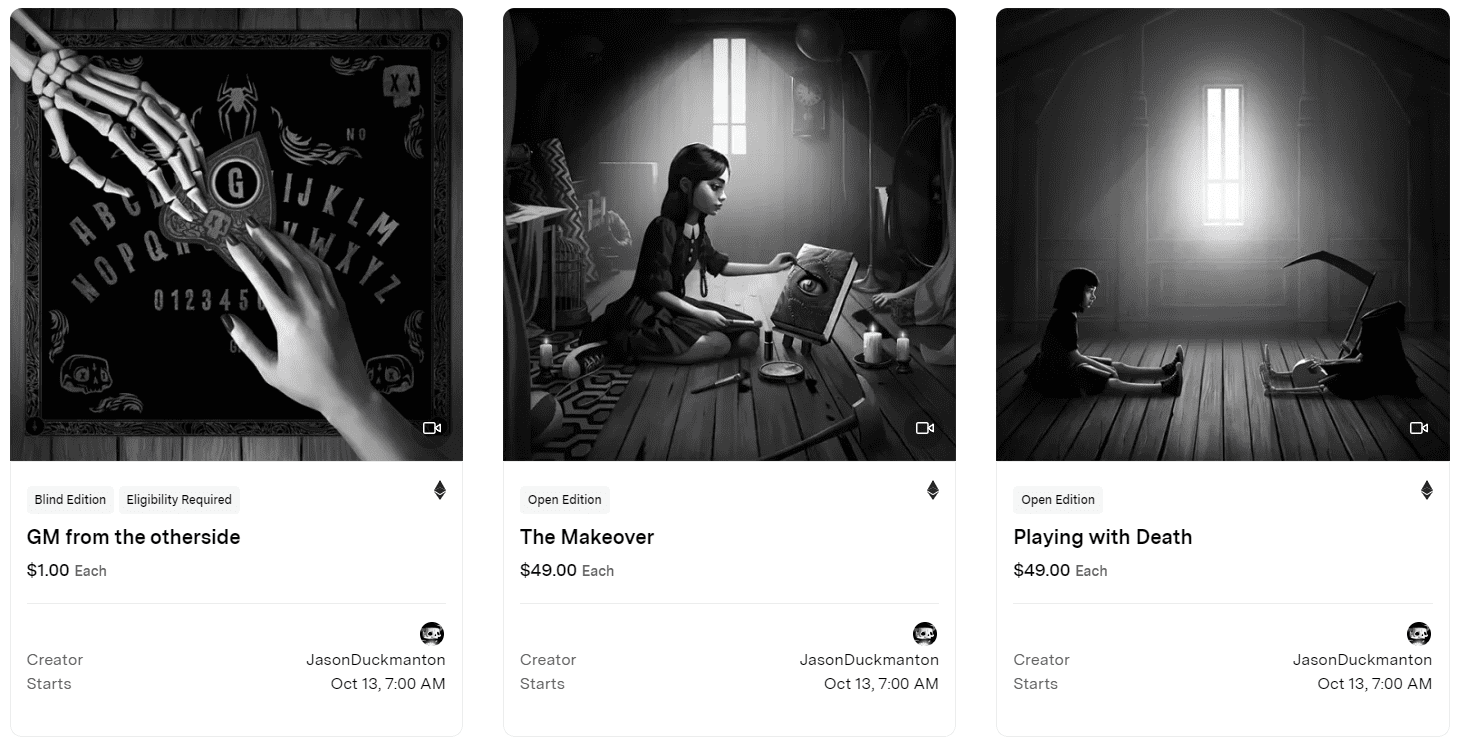Open JasonDuckmanton's avatar on The Makeover card

pyautogui.click(x=925, y=633)
